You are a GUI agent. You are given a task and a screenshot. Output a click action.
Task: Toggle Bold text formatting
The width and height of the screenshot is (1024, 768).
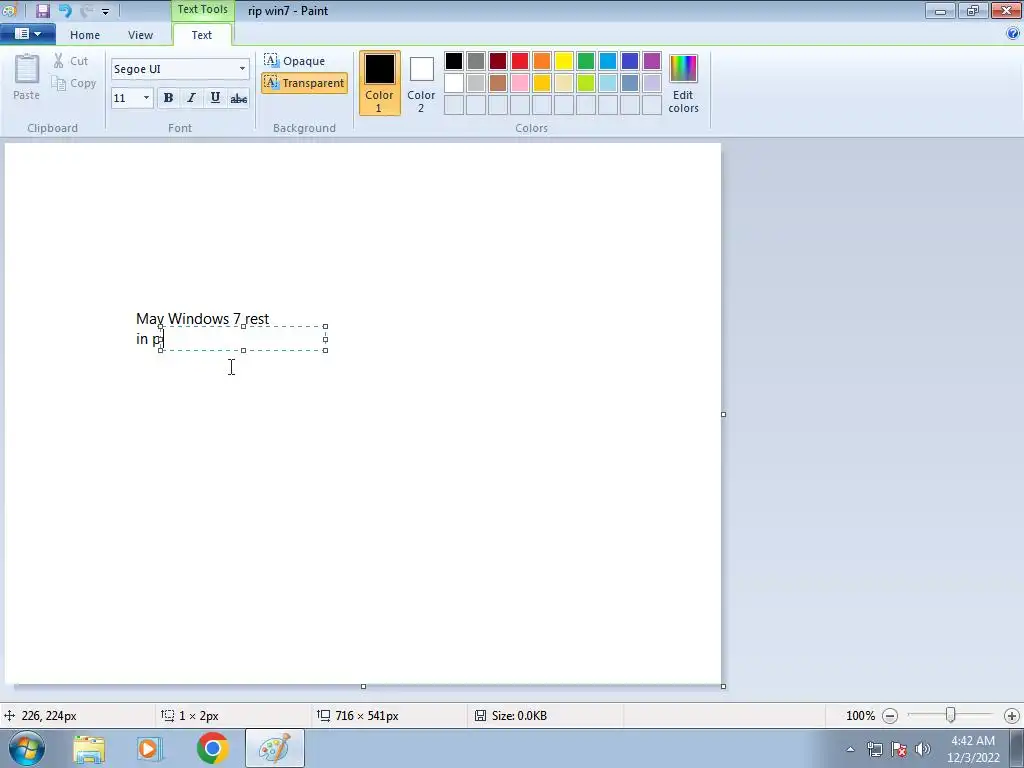[x=168, y=98]
